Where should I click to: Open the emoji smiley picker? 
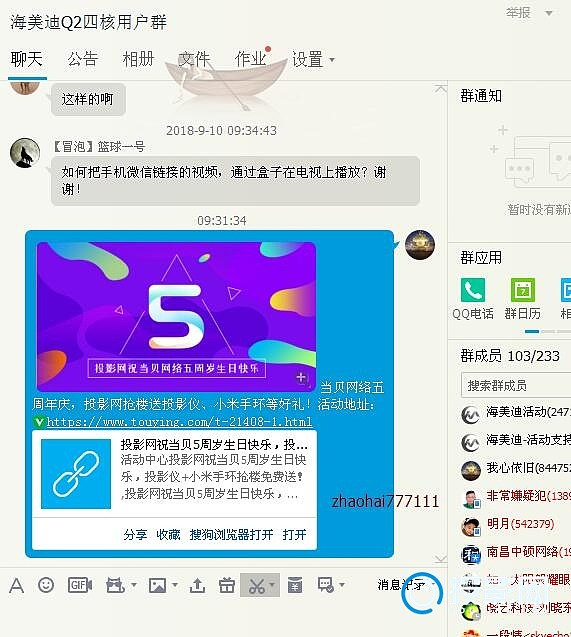46,585
